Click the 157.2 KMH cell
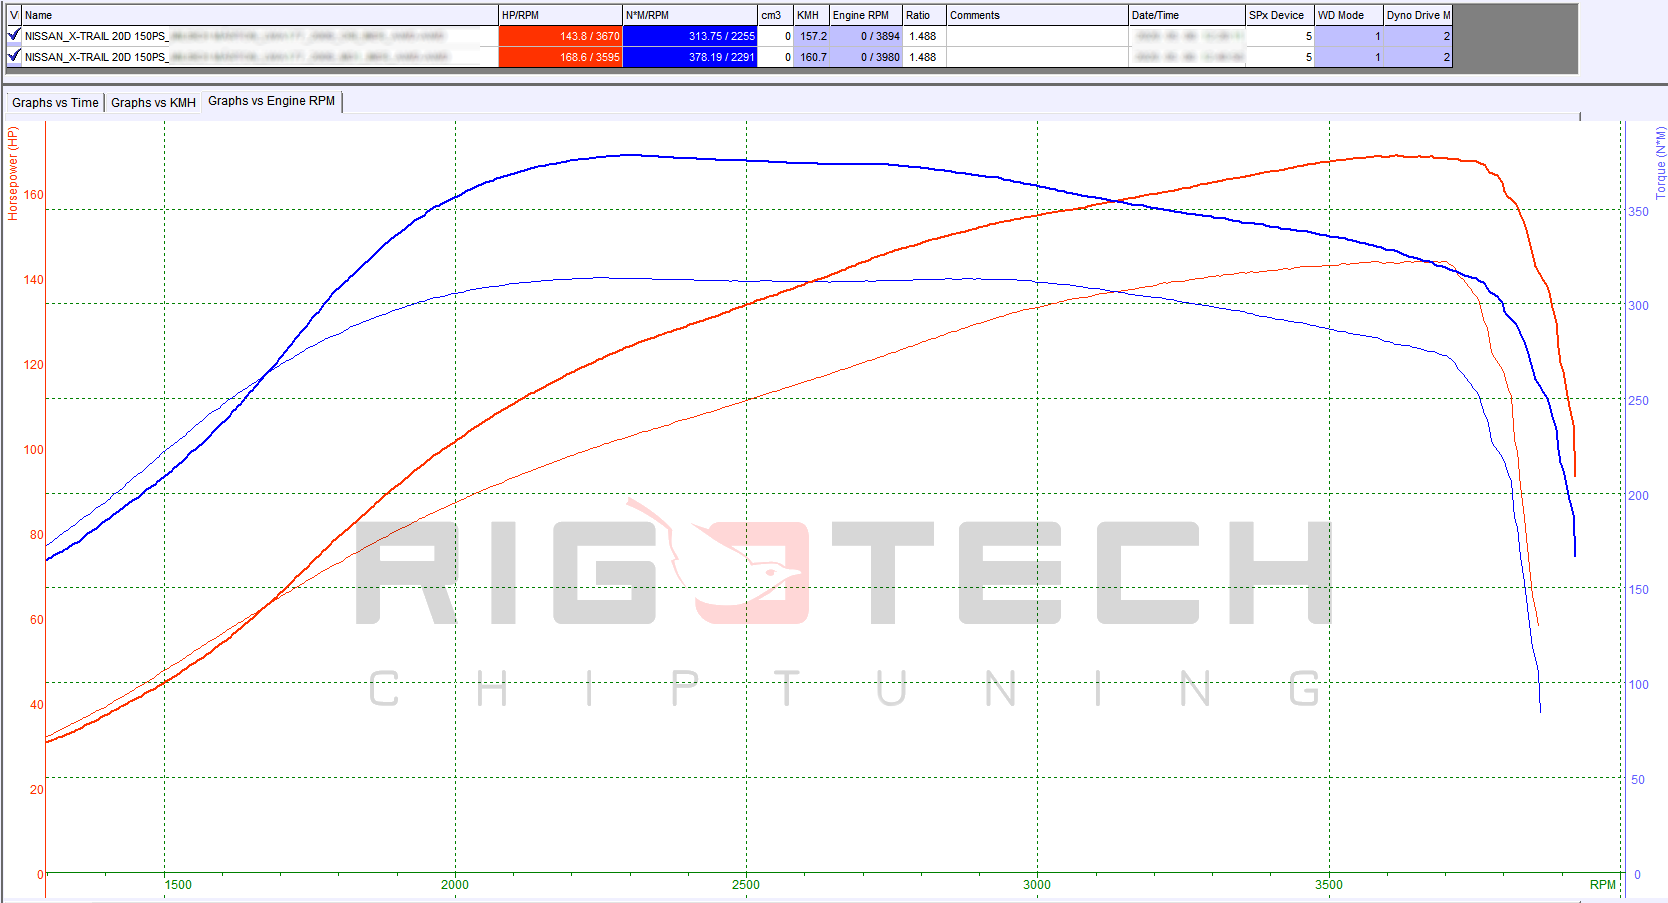The width and height of the screenshot is (1668, 903). click(811, 36)
